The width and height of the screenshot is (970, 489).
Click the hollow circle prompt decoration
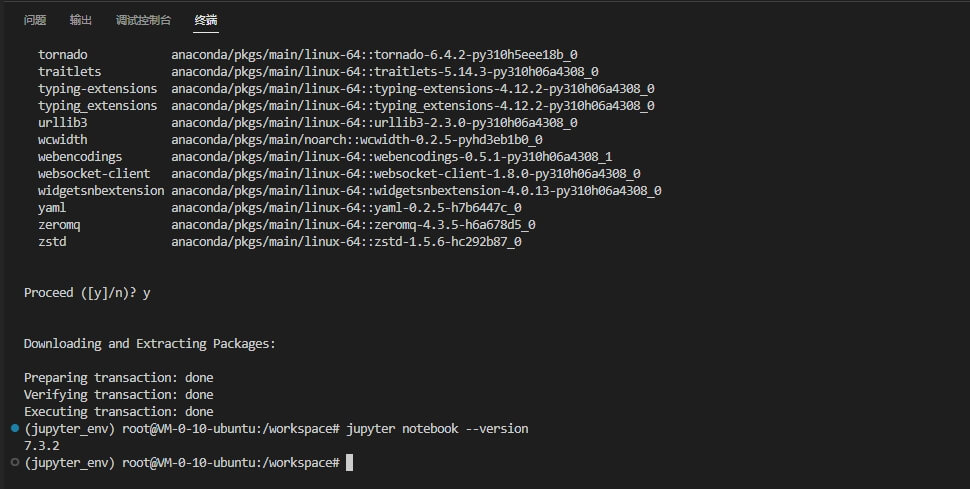click(x=14, y=462)
